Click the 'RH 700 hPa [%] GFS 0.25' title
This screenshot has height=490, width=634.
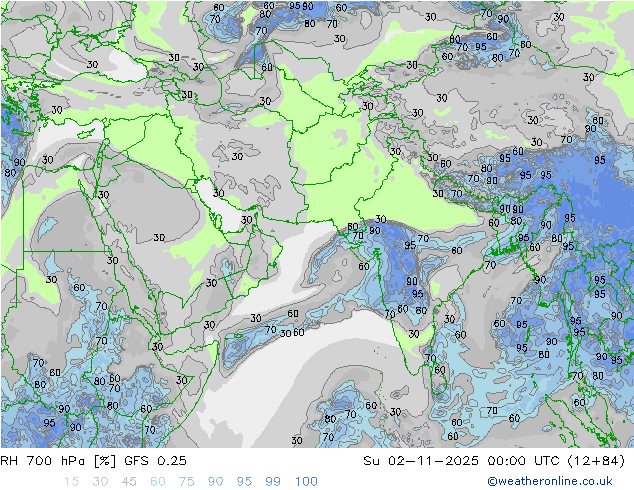[93, 461]
